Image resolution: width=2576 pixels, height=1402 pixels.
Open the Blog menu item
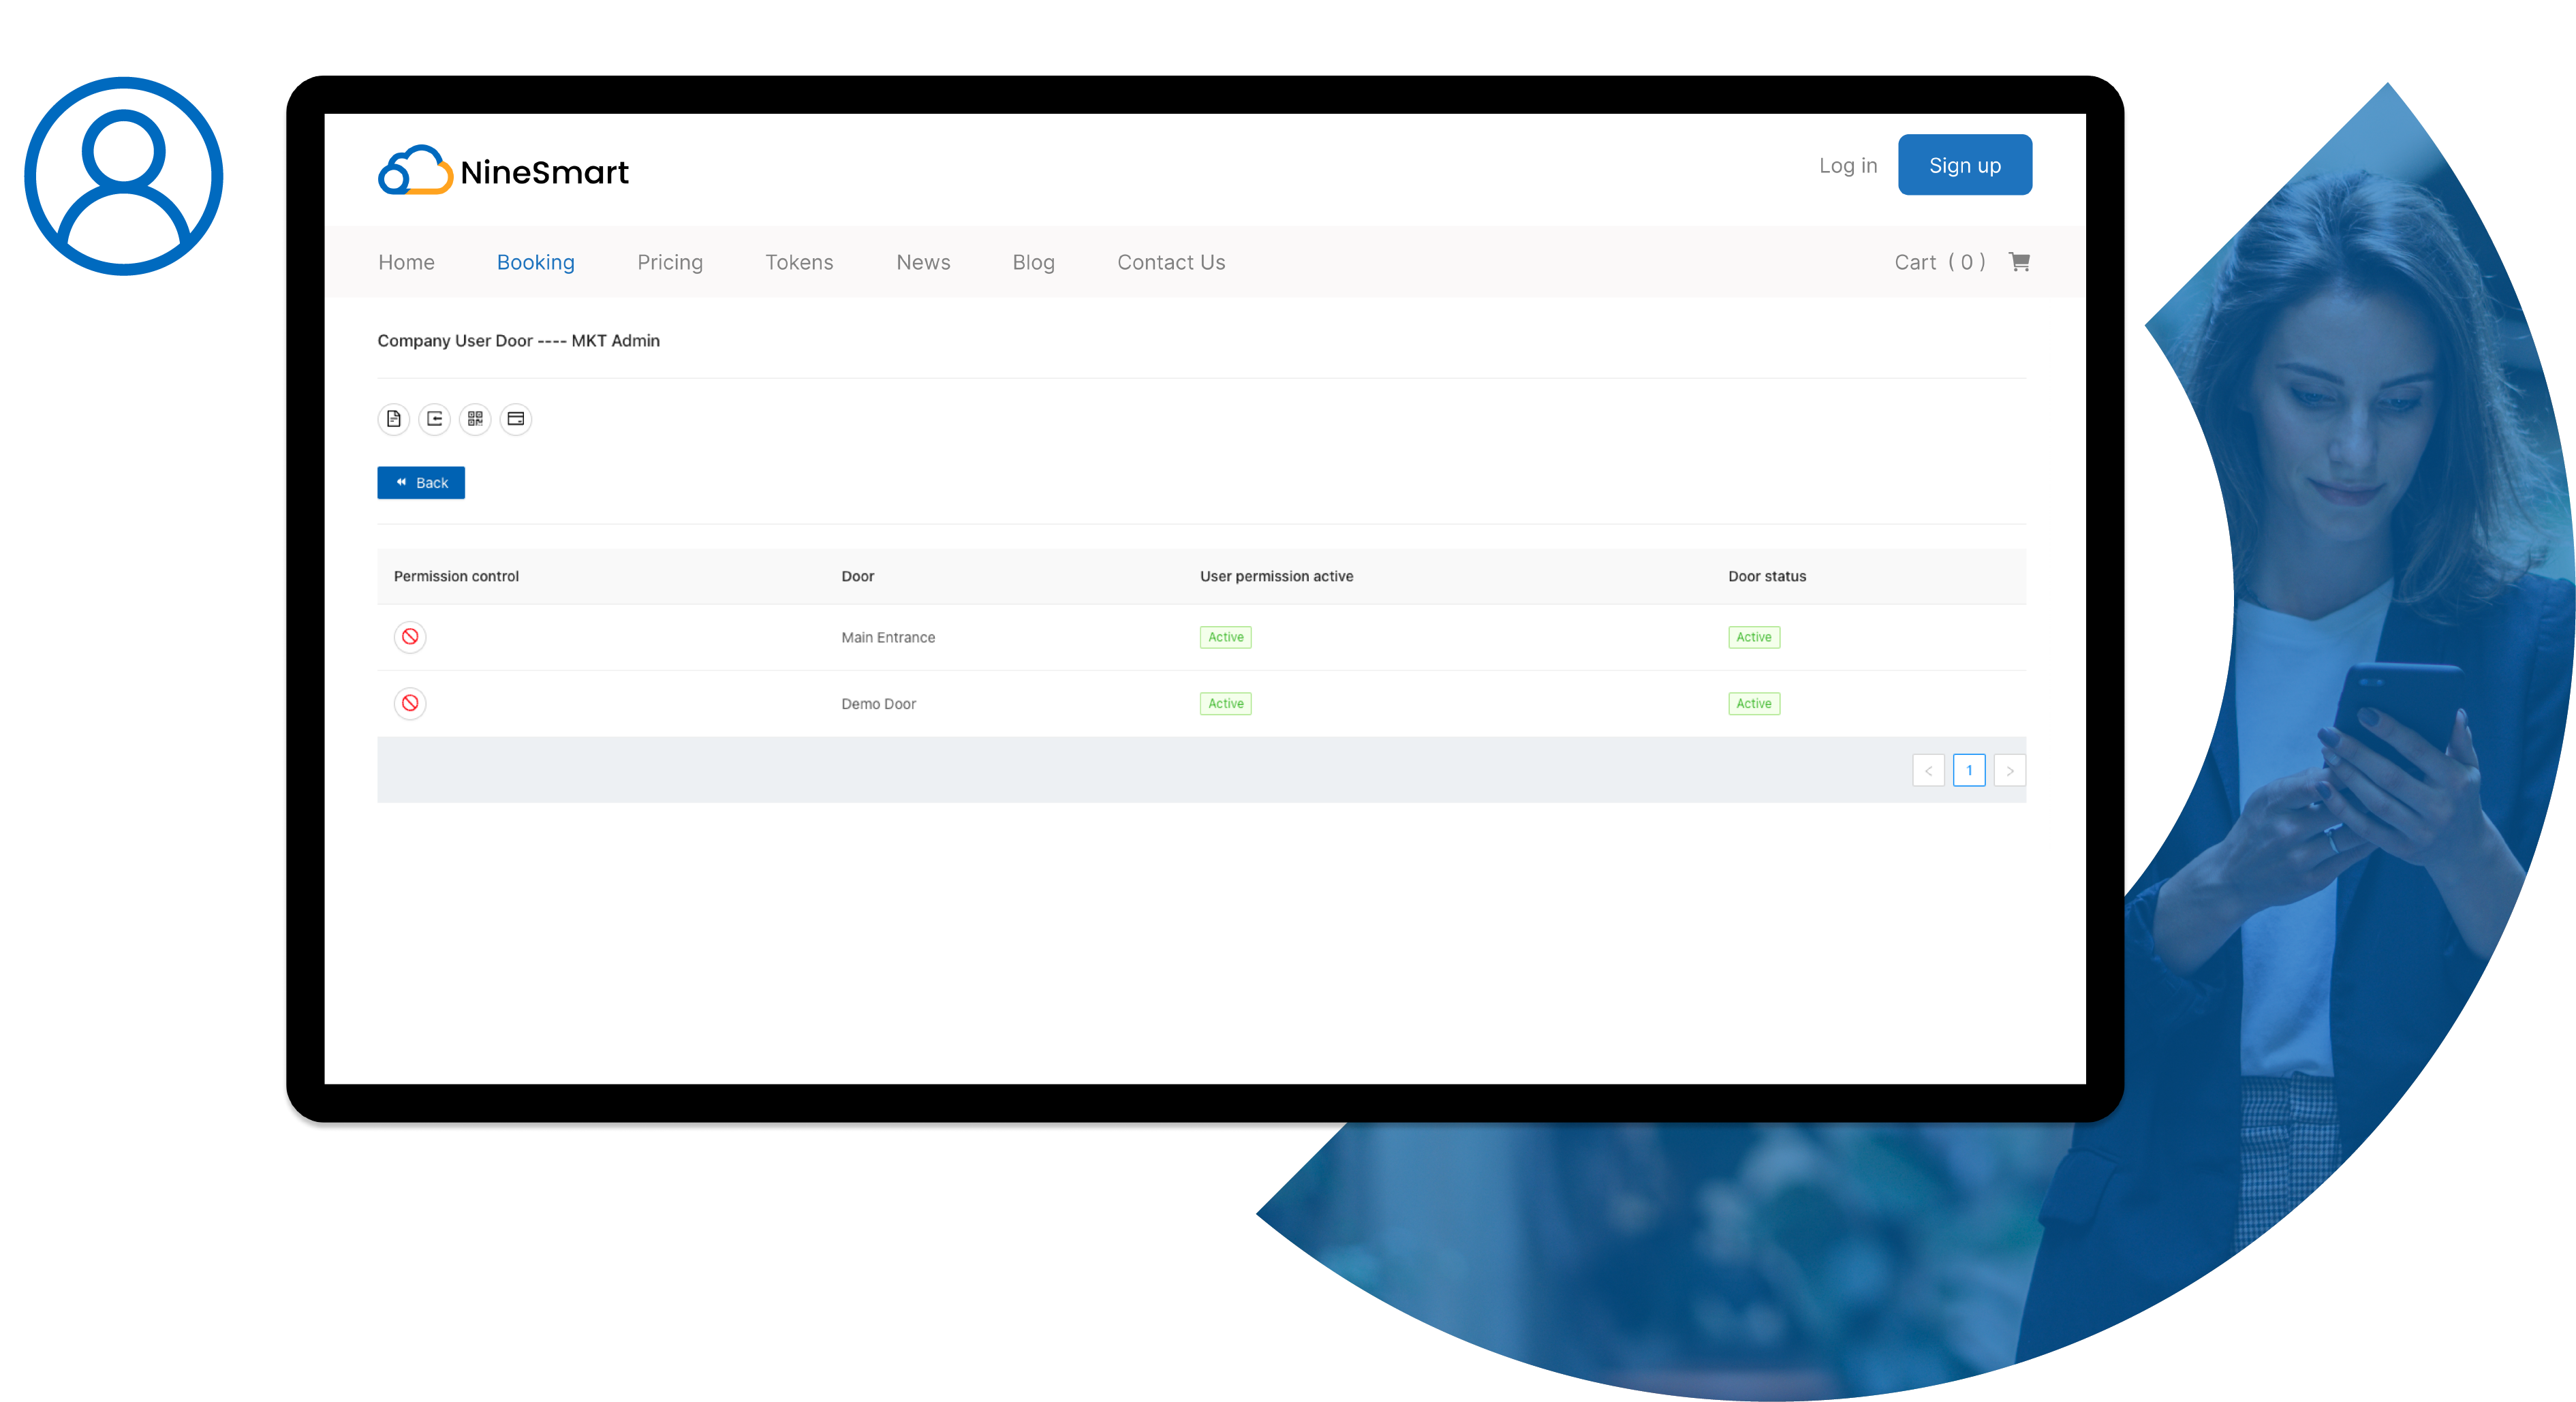tap(1033, 262)
